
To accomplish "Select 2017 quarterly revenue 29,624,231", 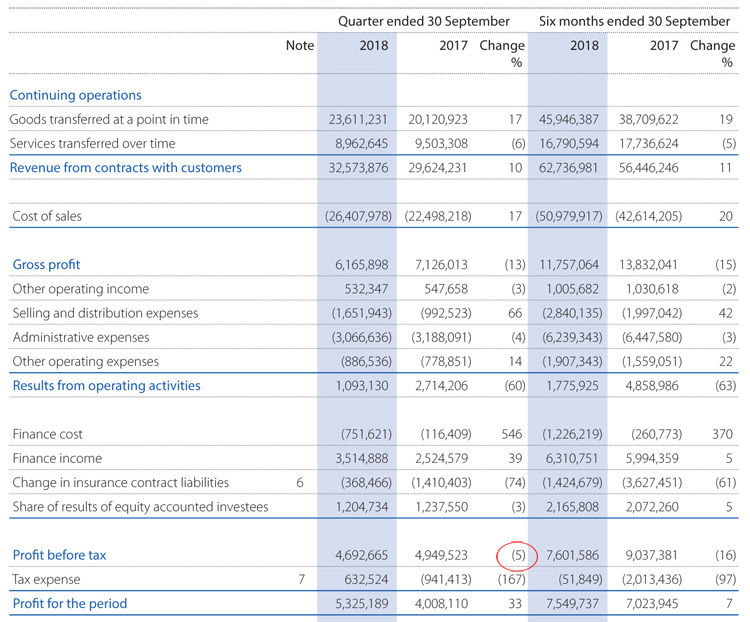I will [438, 167].
